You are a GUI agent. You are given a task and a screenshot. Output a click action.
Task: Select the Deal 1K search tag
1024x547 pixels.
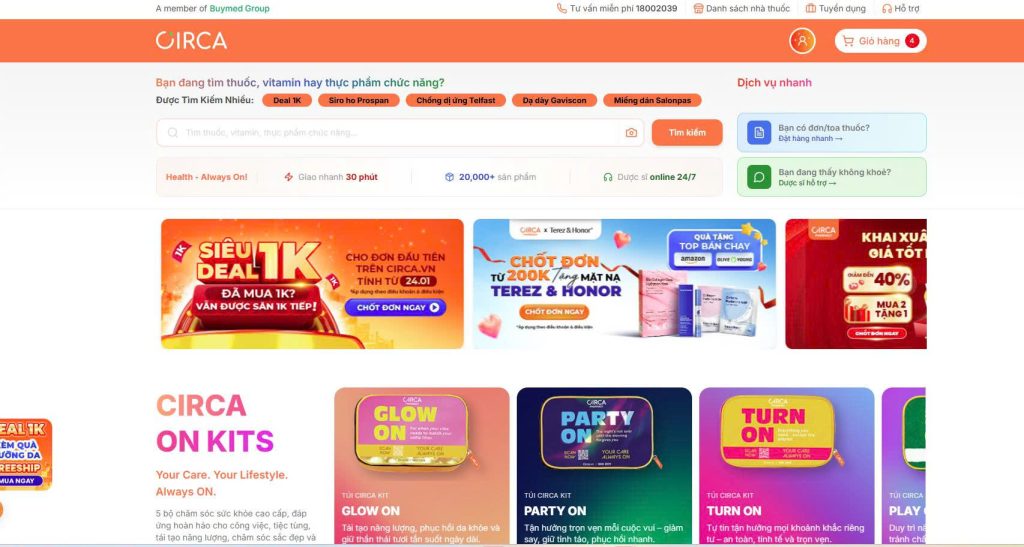pyautogui.click(x=287, y=101)
